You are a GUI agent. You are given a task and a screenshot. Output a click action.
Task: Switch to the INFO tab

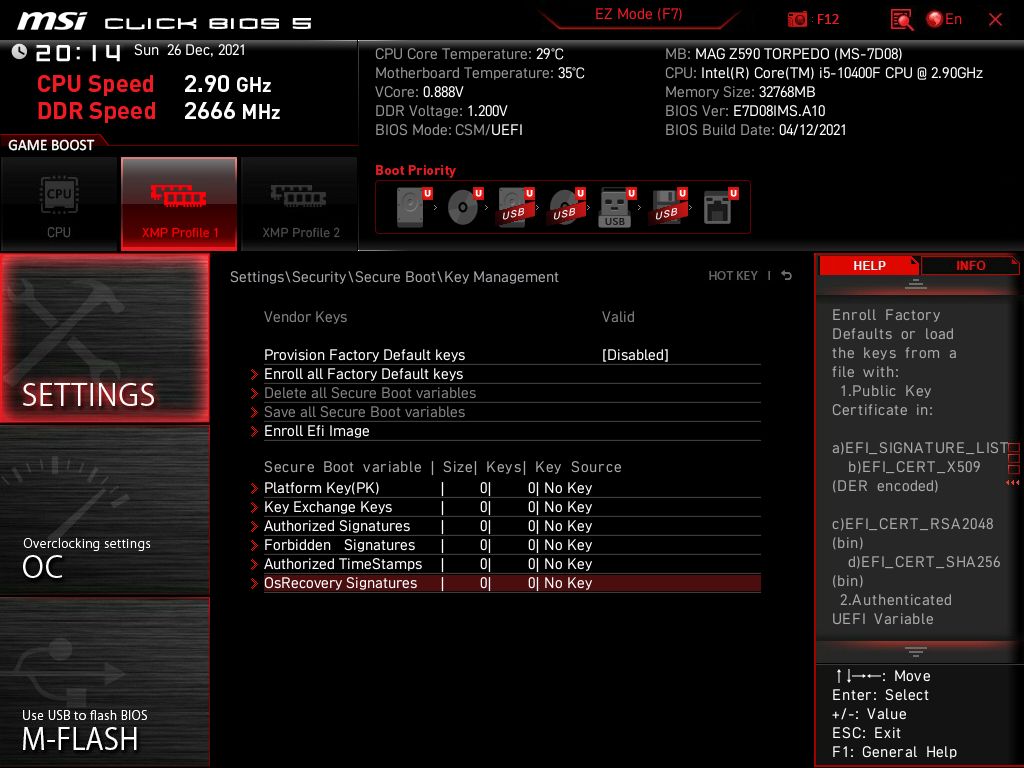(970, 266)
